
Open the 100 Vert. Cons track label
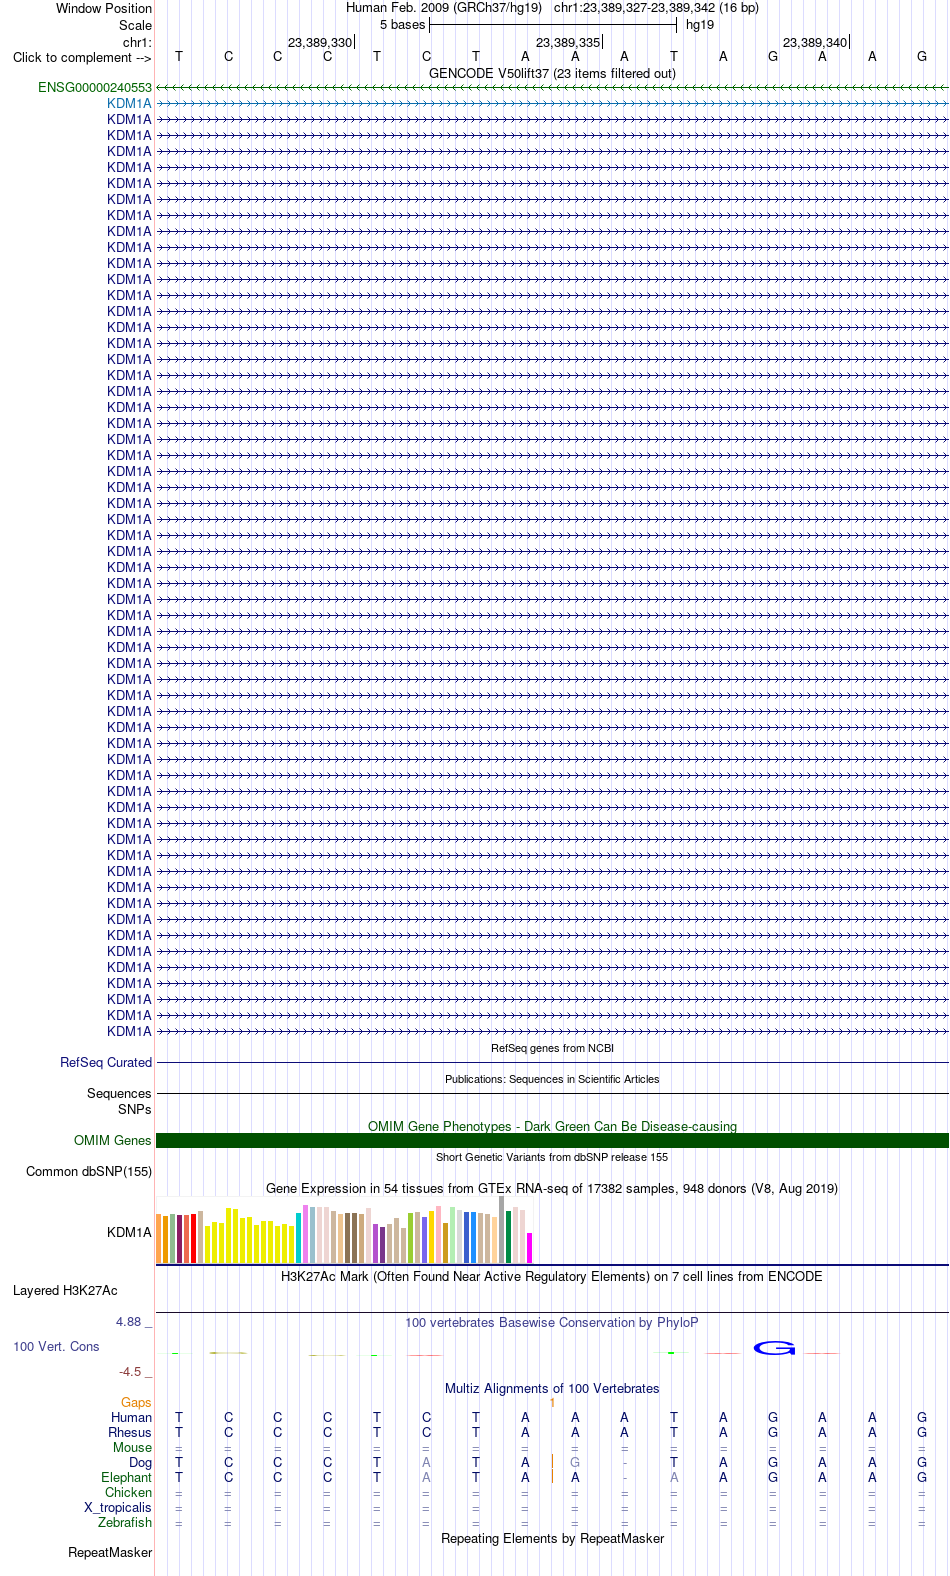point(56,1346)
